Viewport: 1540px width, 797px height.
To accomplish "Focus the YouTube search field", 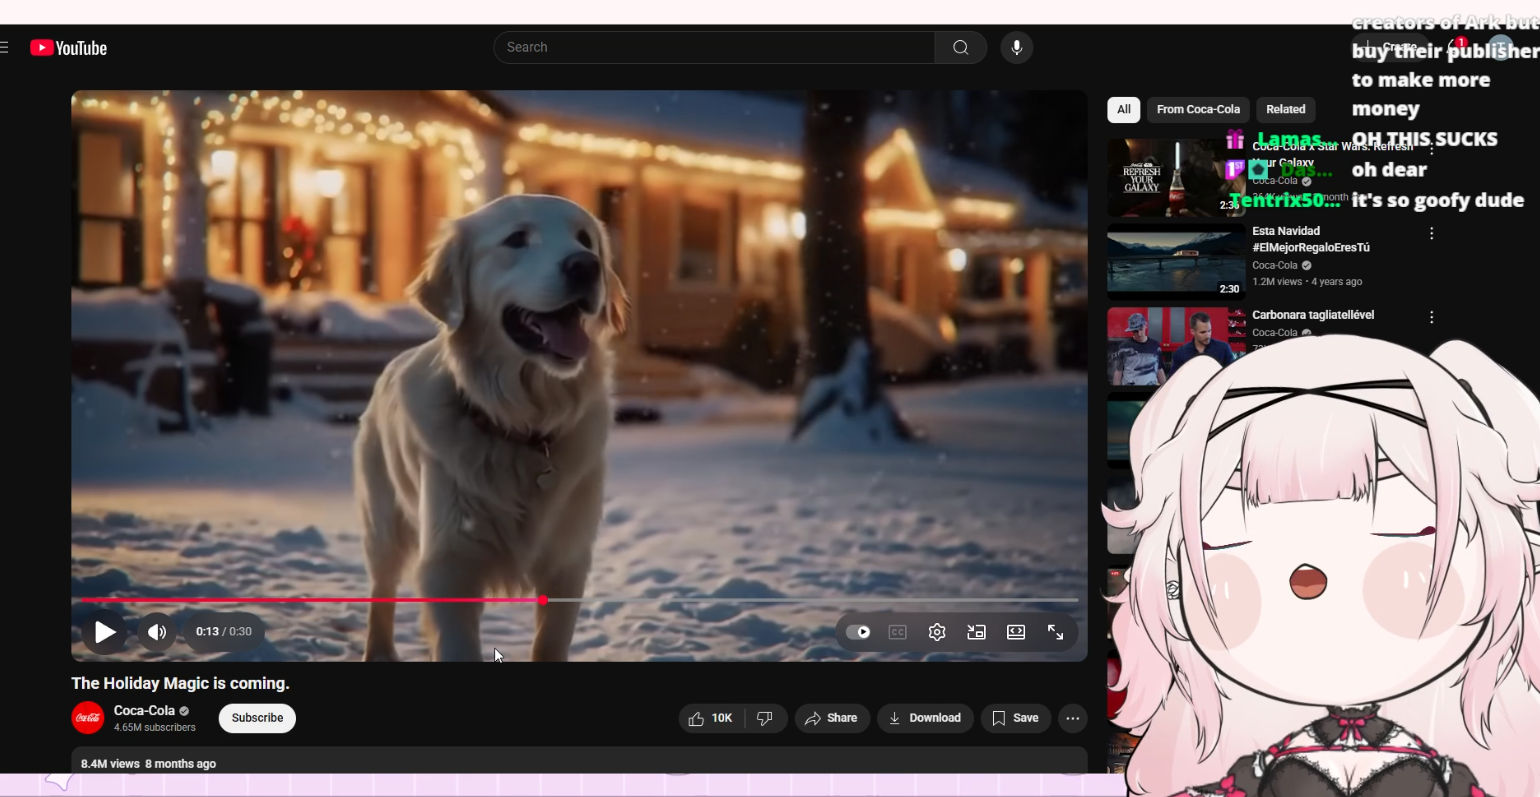I will (x=714, y=47).
